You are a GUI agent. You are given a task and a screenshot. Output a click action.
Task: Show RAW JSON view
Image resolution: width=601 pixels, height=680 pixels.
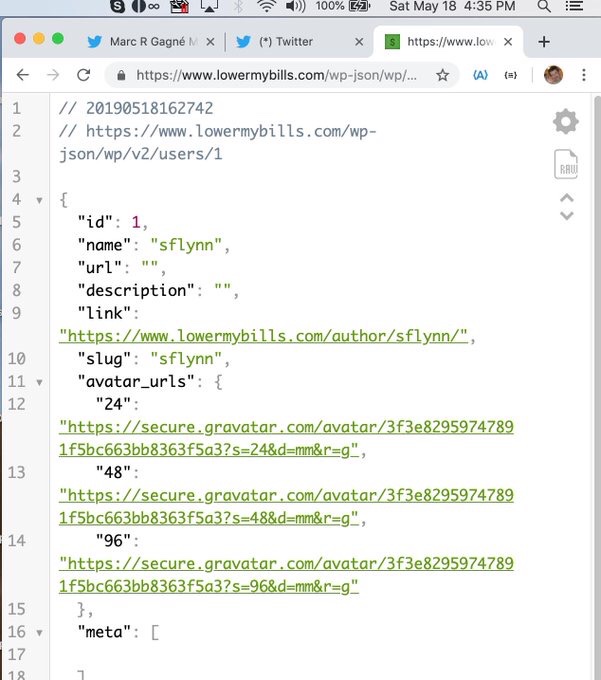(566, 164)
